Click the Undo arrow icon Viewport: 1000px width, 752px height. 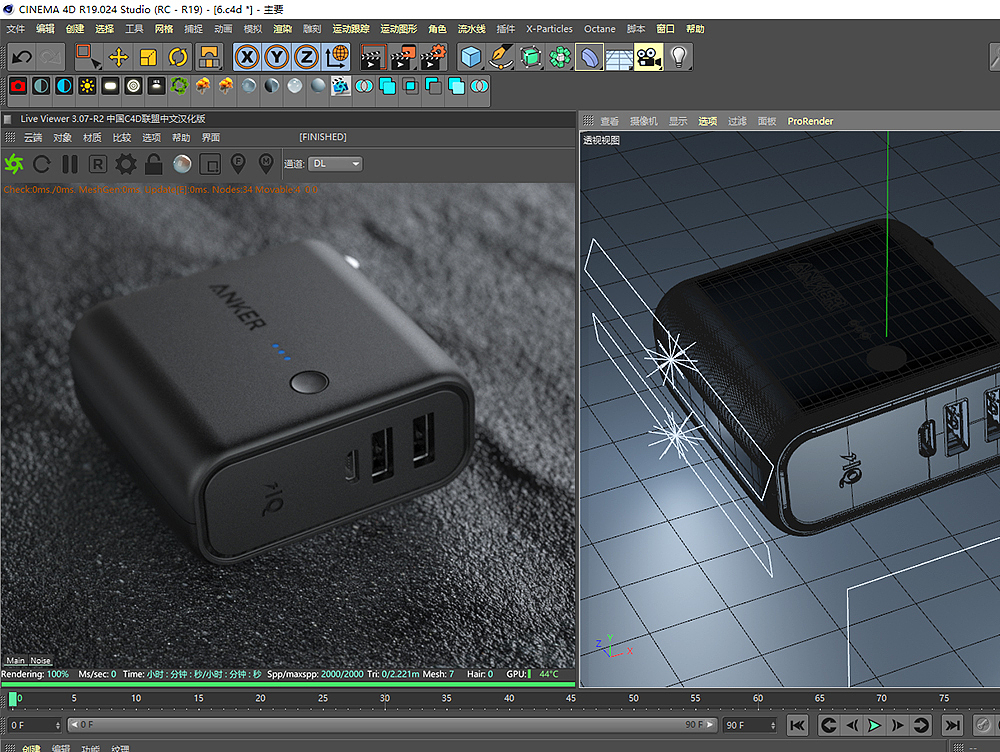(x=22, y=57)
